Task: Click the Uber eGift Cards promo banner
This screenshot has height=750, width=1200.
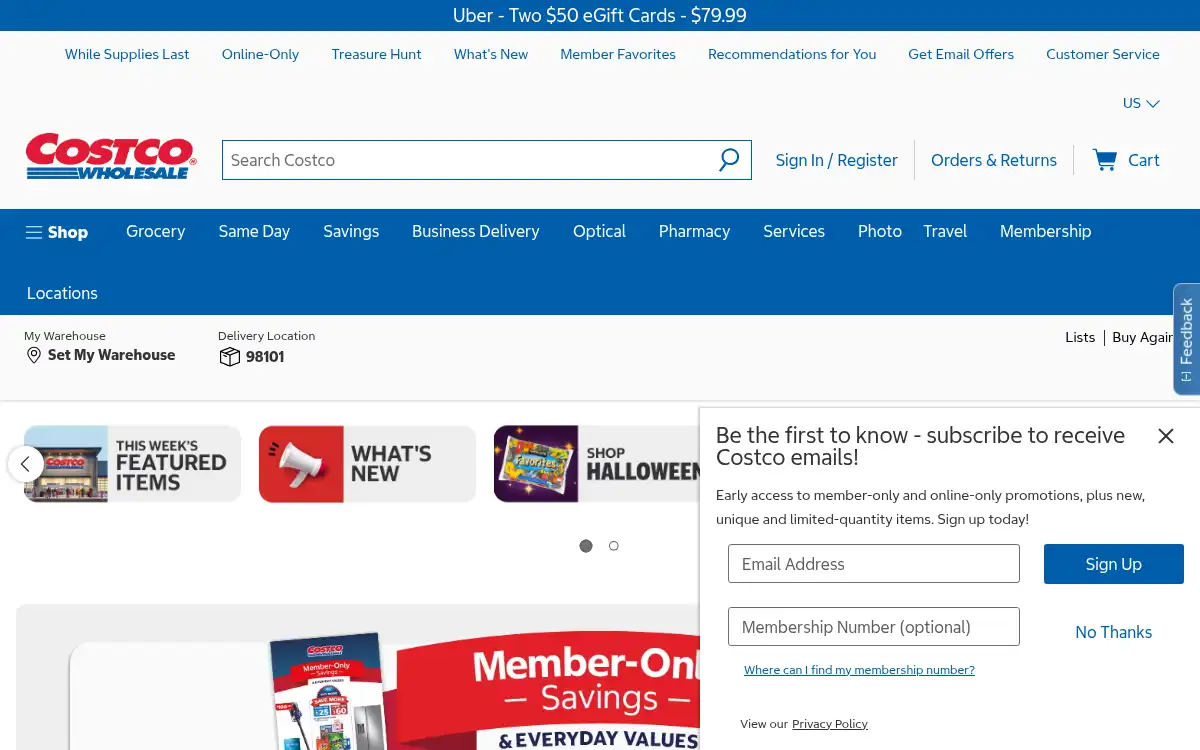Action: tap(600, 15)
